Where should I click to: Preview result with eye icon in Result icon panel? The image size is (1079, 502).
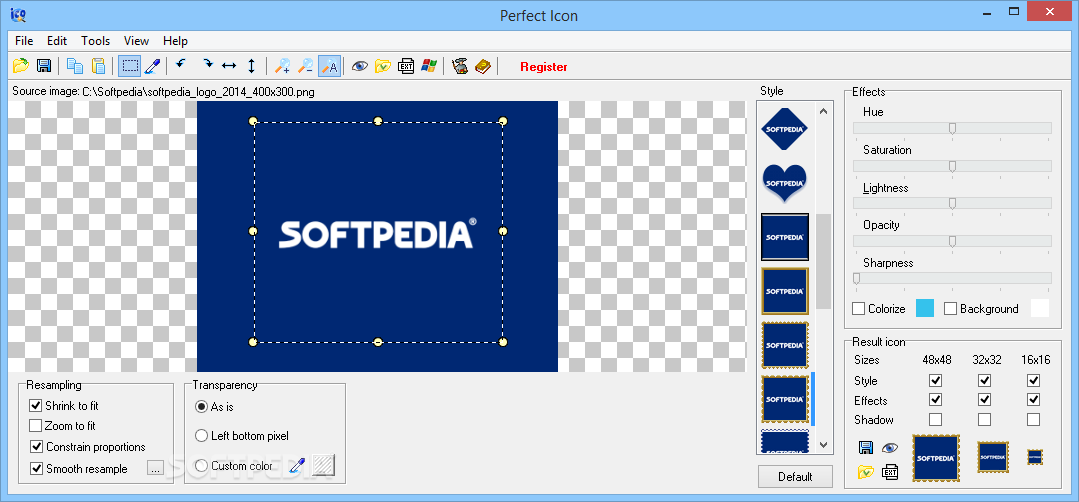tap(890, 448)
